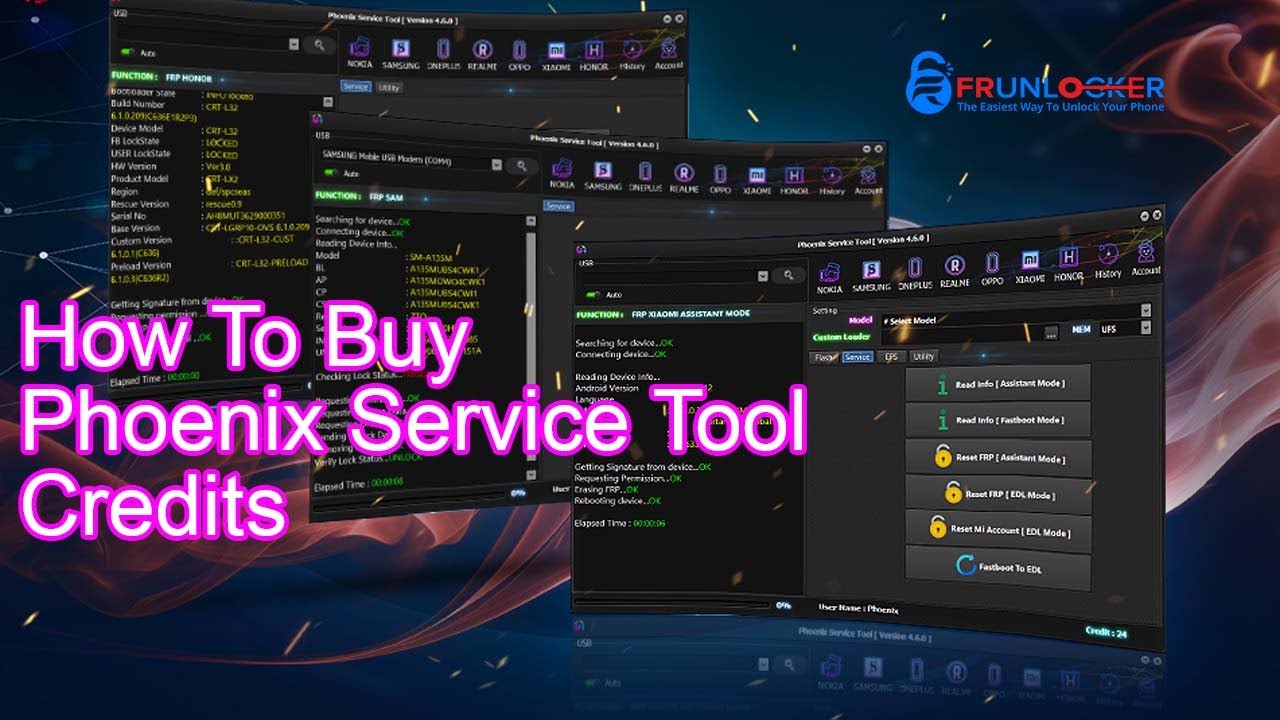
Task: Click Reset FRP [ EDL Mode ]
Action: 998,494
